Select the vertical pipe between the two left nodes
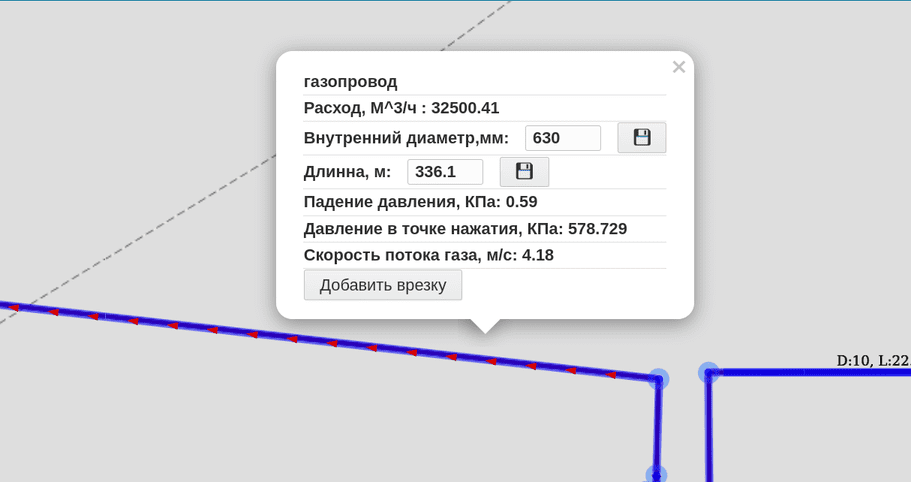 (x=658, y=425)
